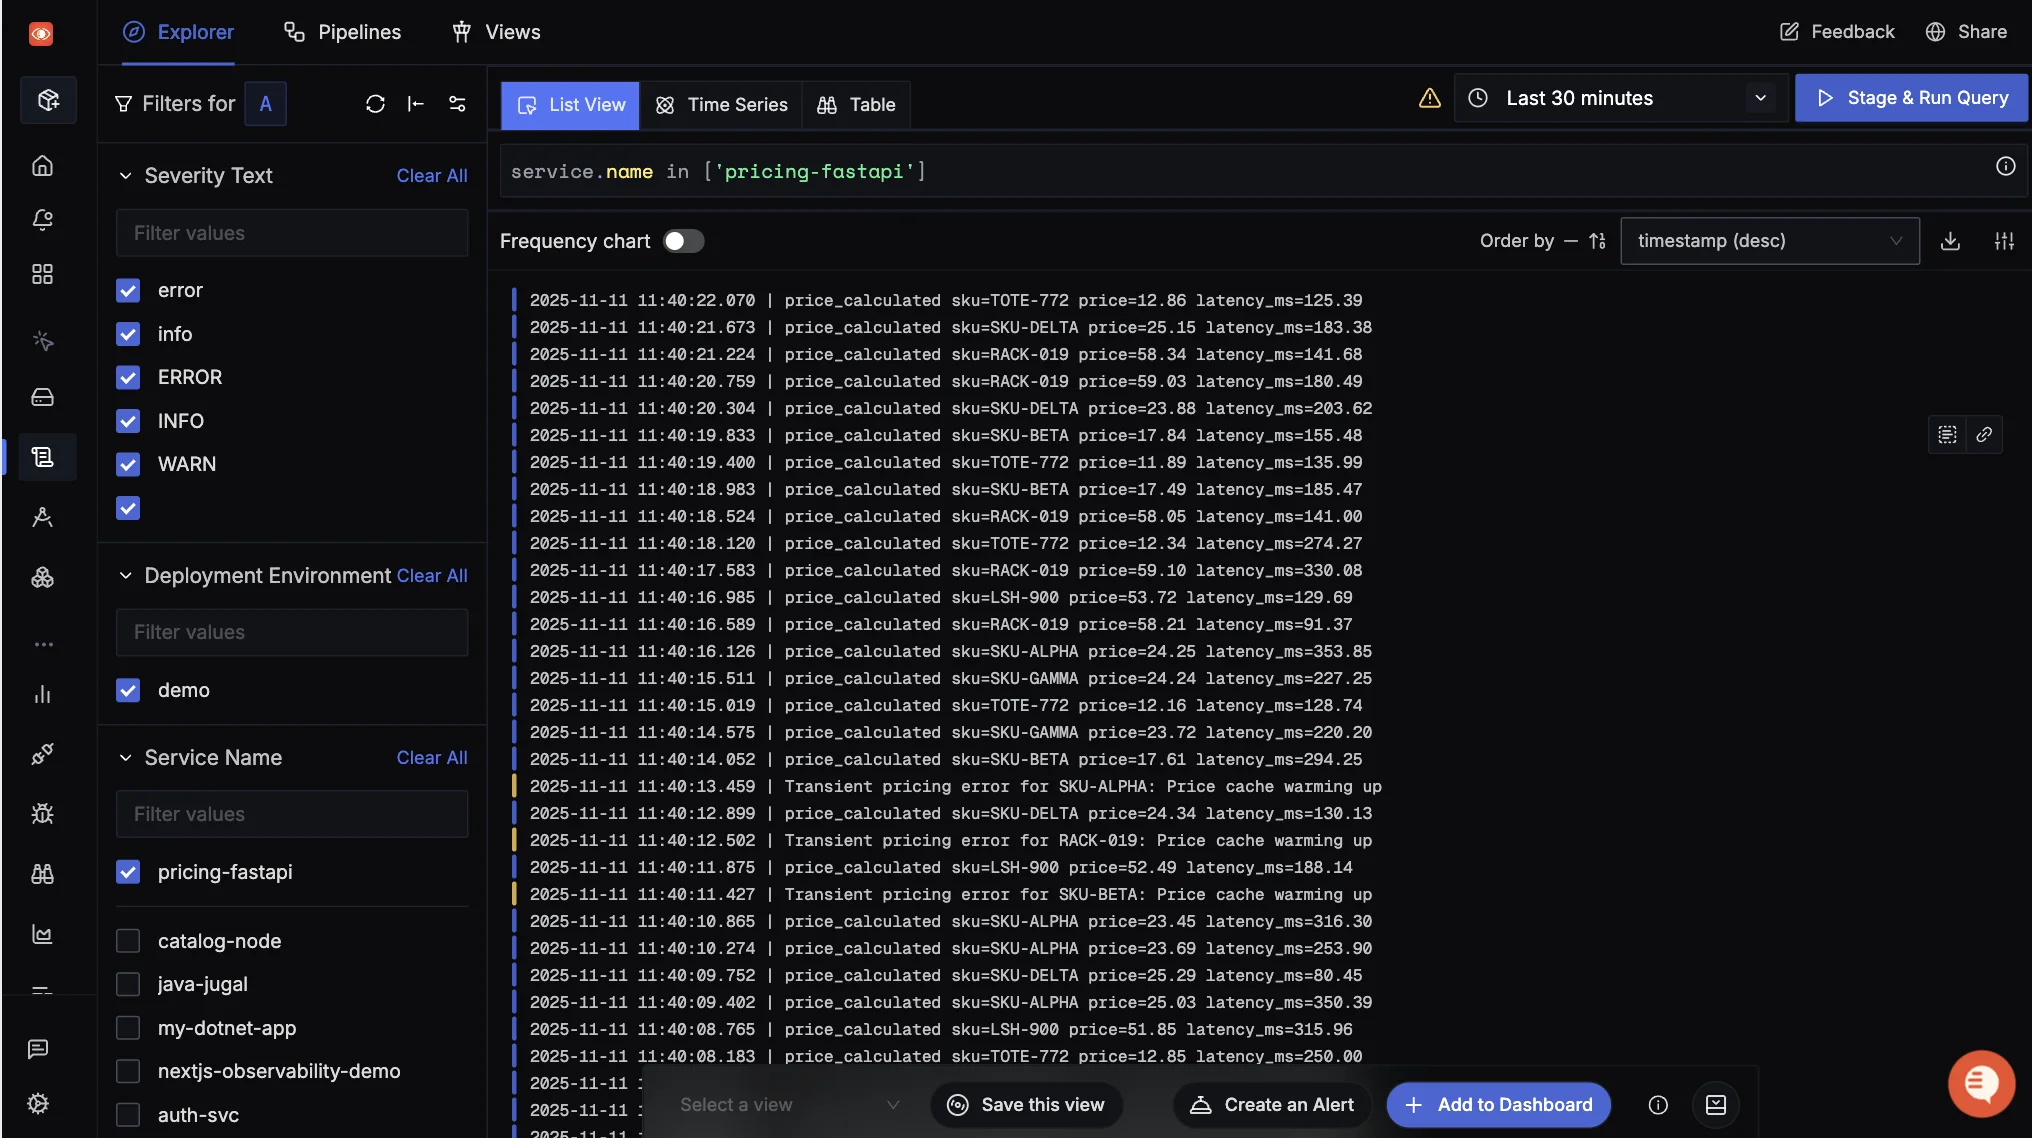Open display settings via sliders icon near timestamp dropdown

click(2005, 241)
